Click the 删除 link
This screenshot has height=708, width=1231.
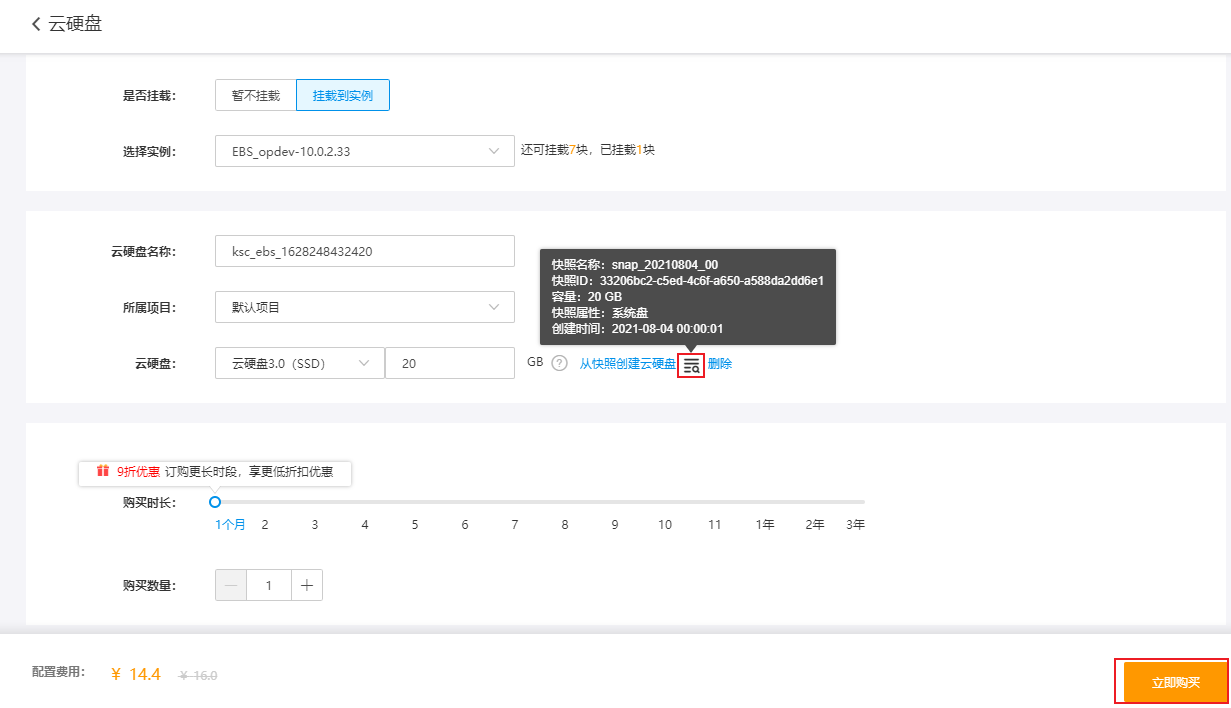tap(720, 364)
